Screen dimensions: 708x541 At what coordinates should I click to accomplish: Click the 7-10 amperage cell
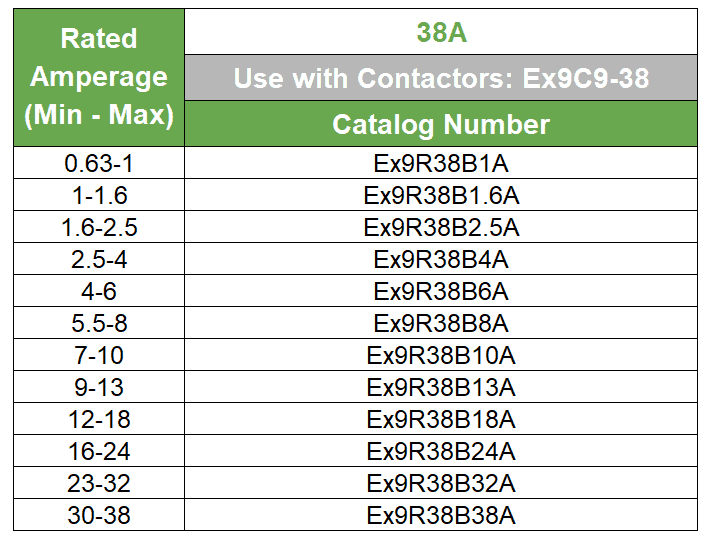[98, 355]
